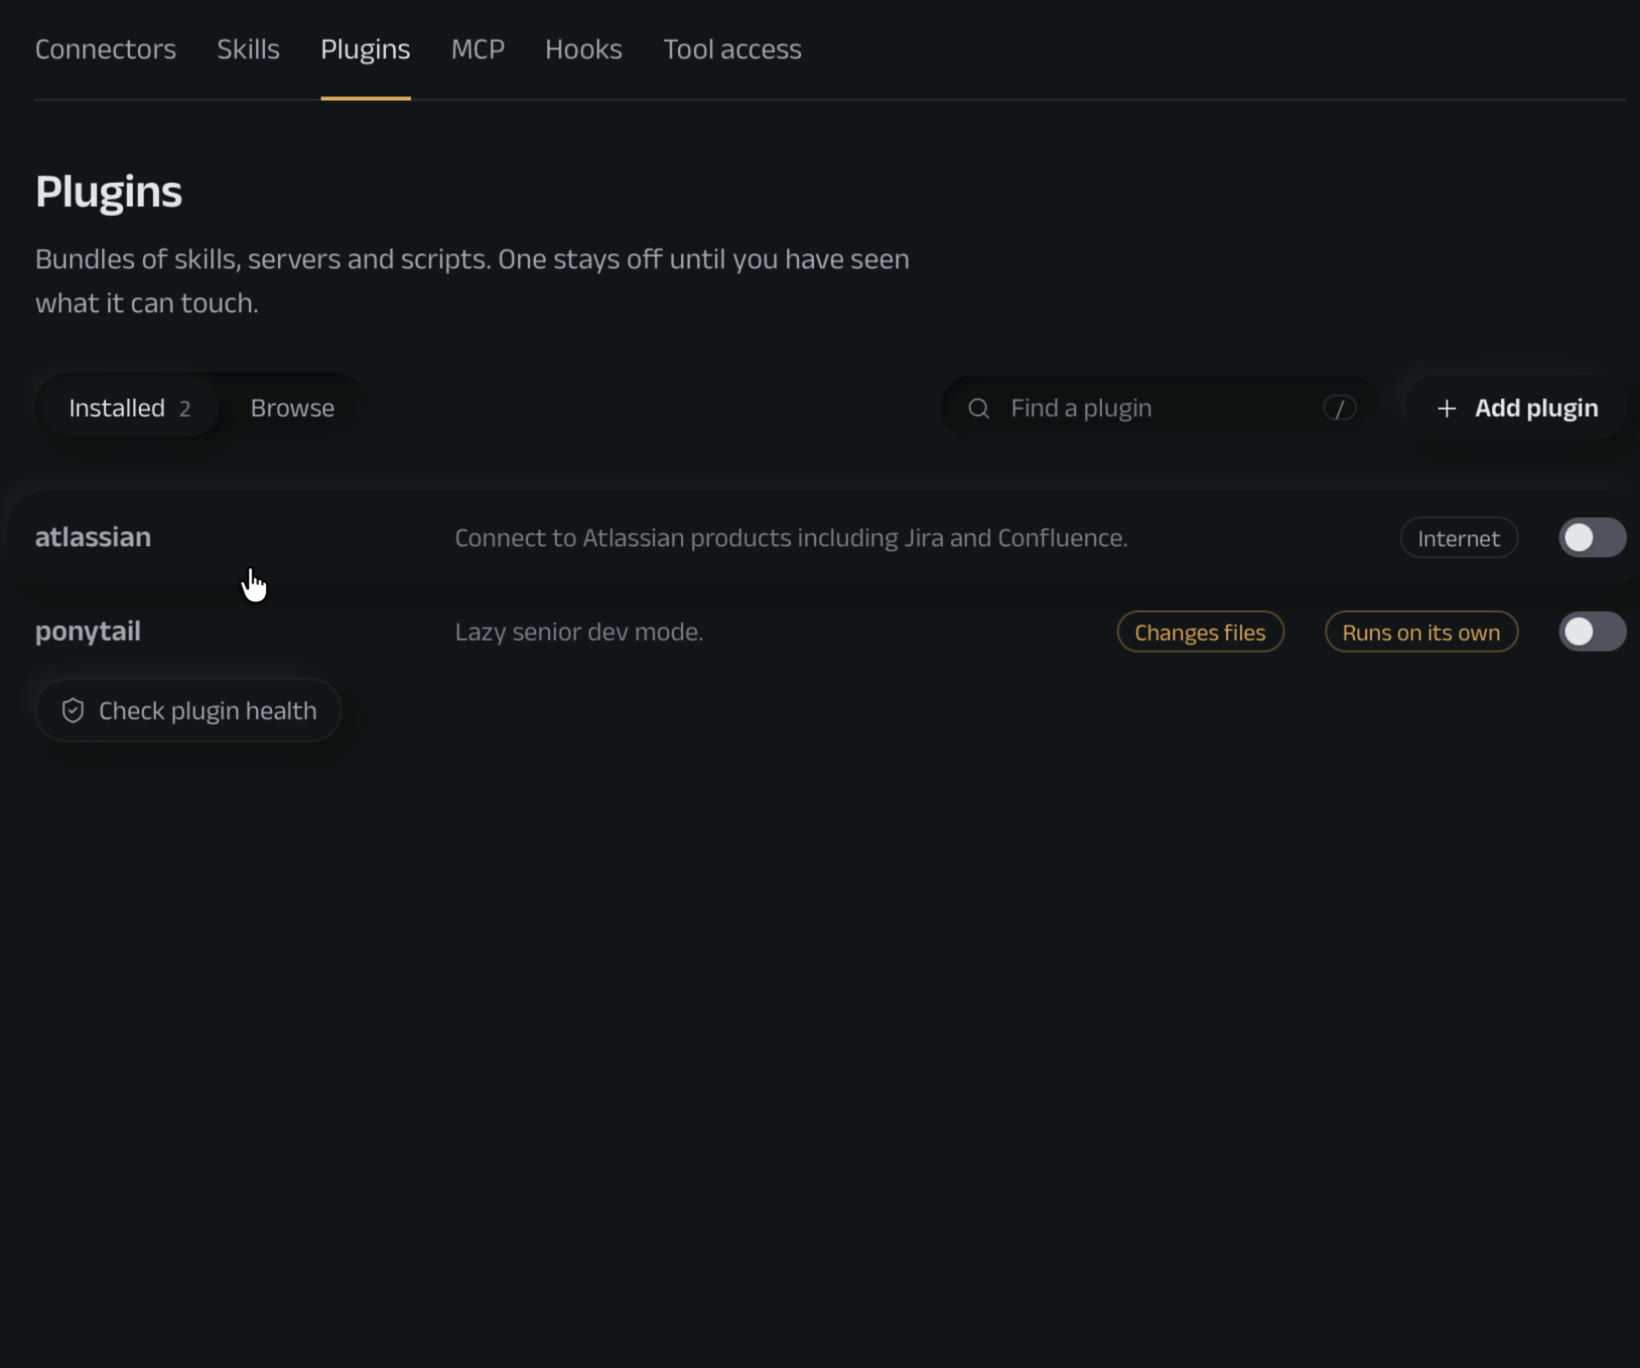Click Check plugin health button
Viewport: 1640px width, 1368px height.
coord(188,711)
